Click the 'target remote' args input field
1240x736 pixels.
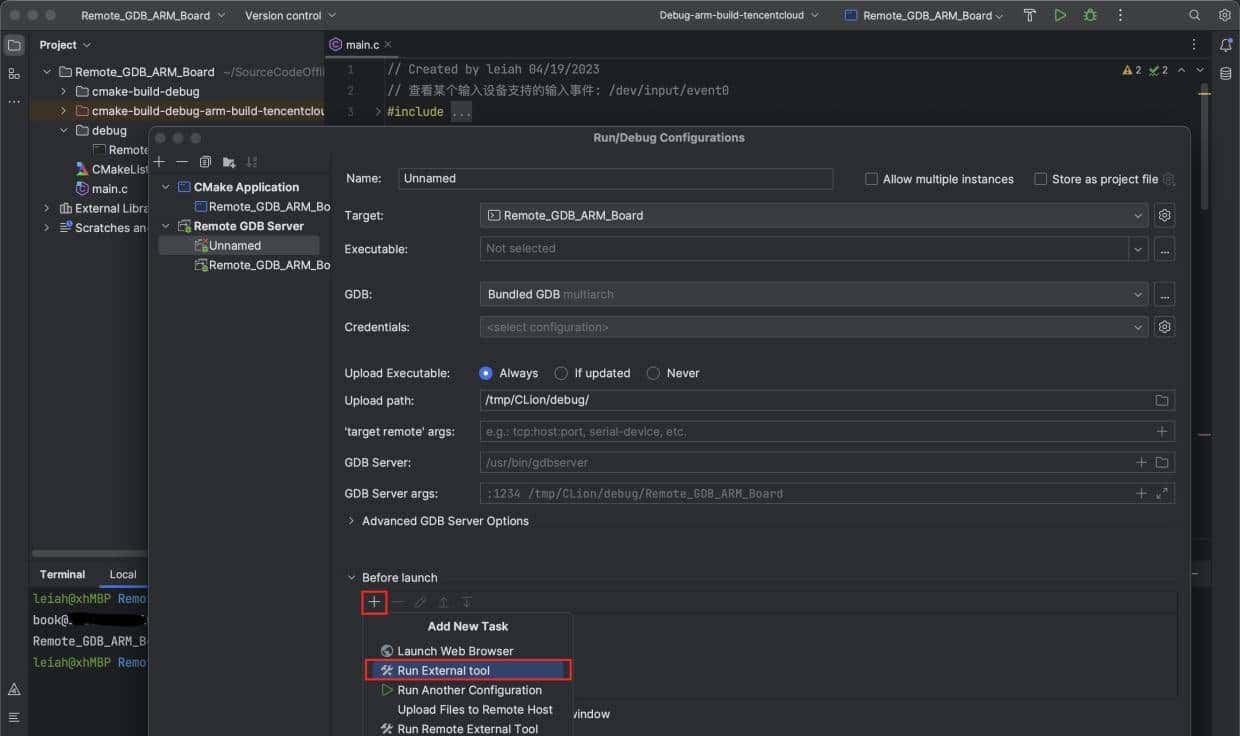pyautogui.click(x=815, y=432)
